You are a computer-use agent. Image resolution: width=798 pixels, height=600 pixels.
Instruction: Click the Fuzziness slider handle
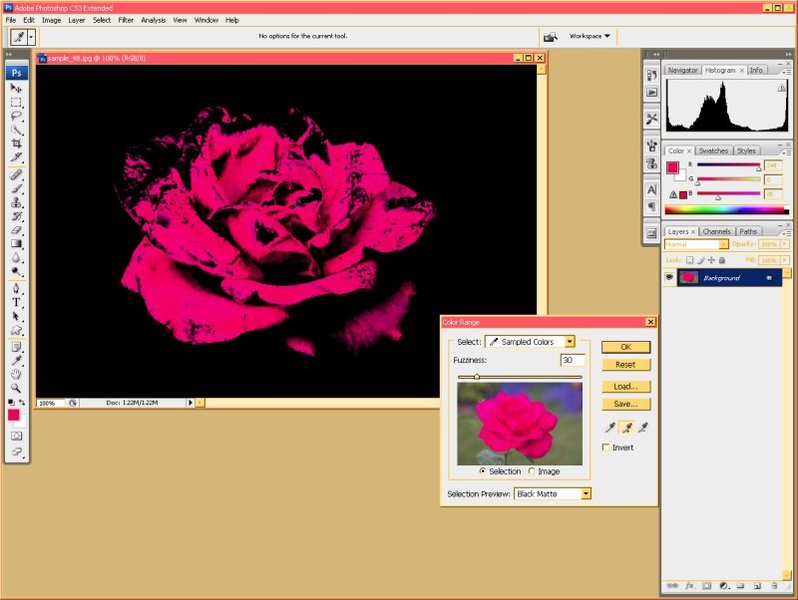pos(476,377)
